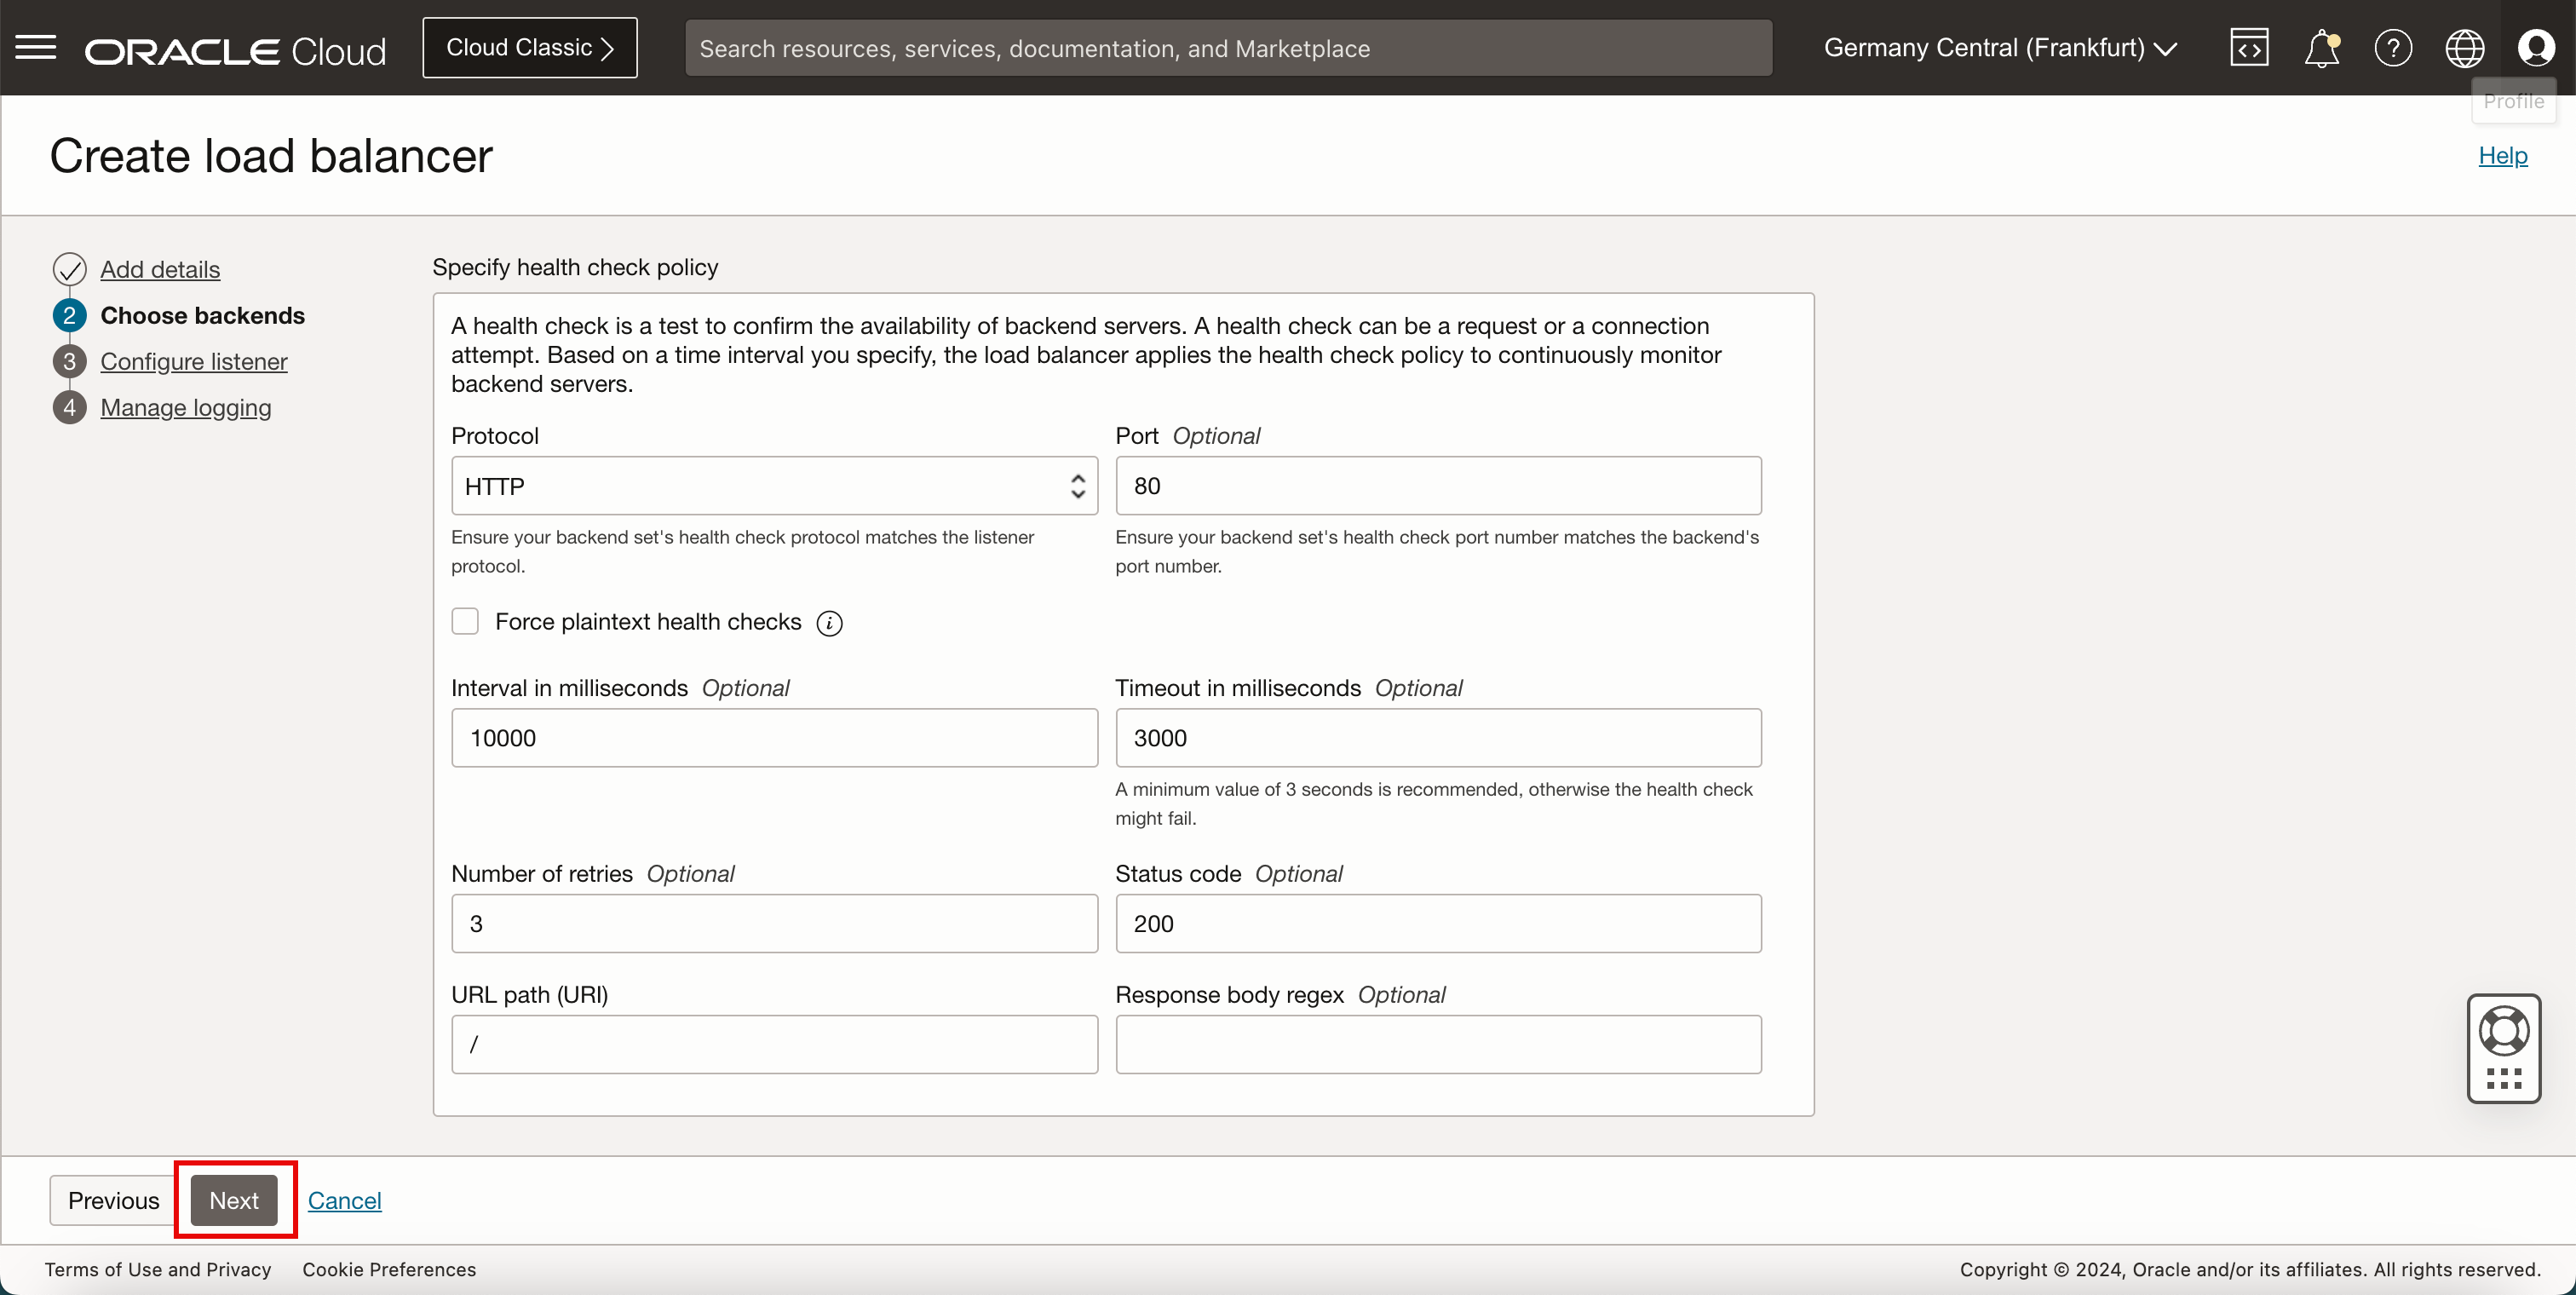
Task: Click the Cloud Shell terminal icon
Action: (x=2251, y=46)
